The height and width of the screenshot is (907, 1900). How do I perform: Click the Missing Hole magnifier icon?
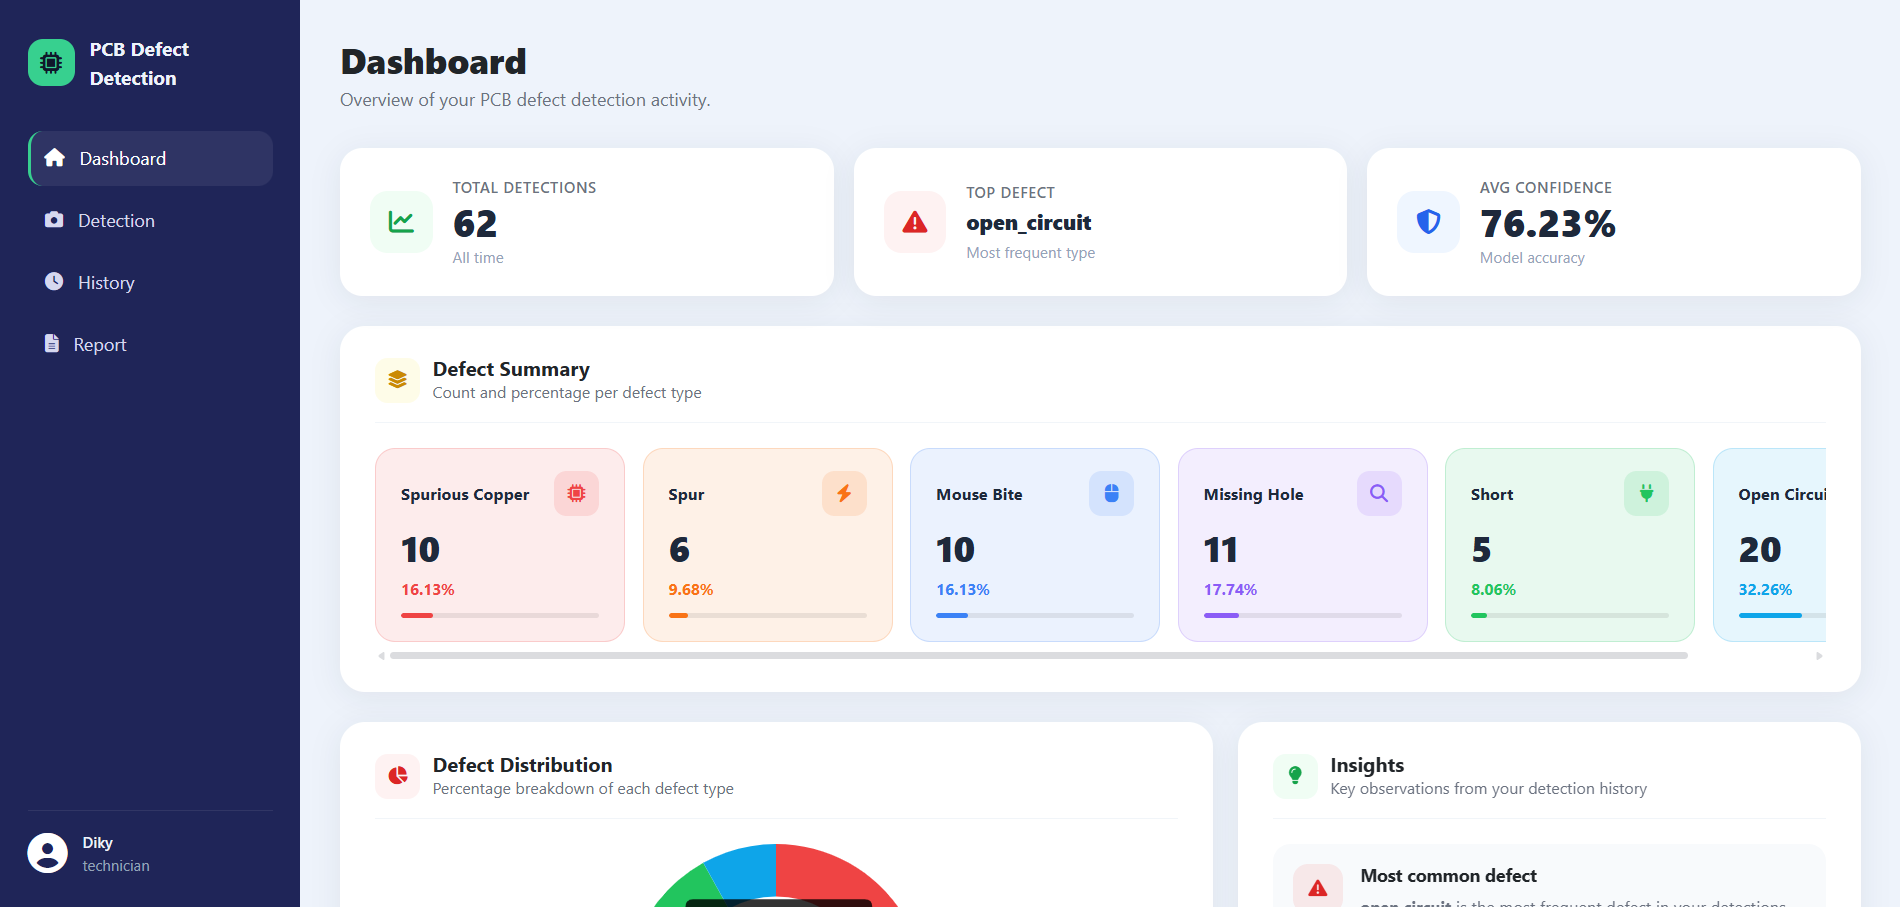[1379, 493]
